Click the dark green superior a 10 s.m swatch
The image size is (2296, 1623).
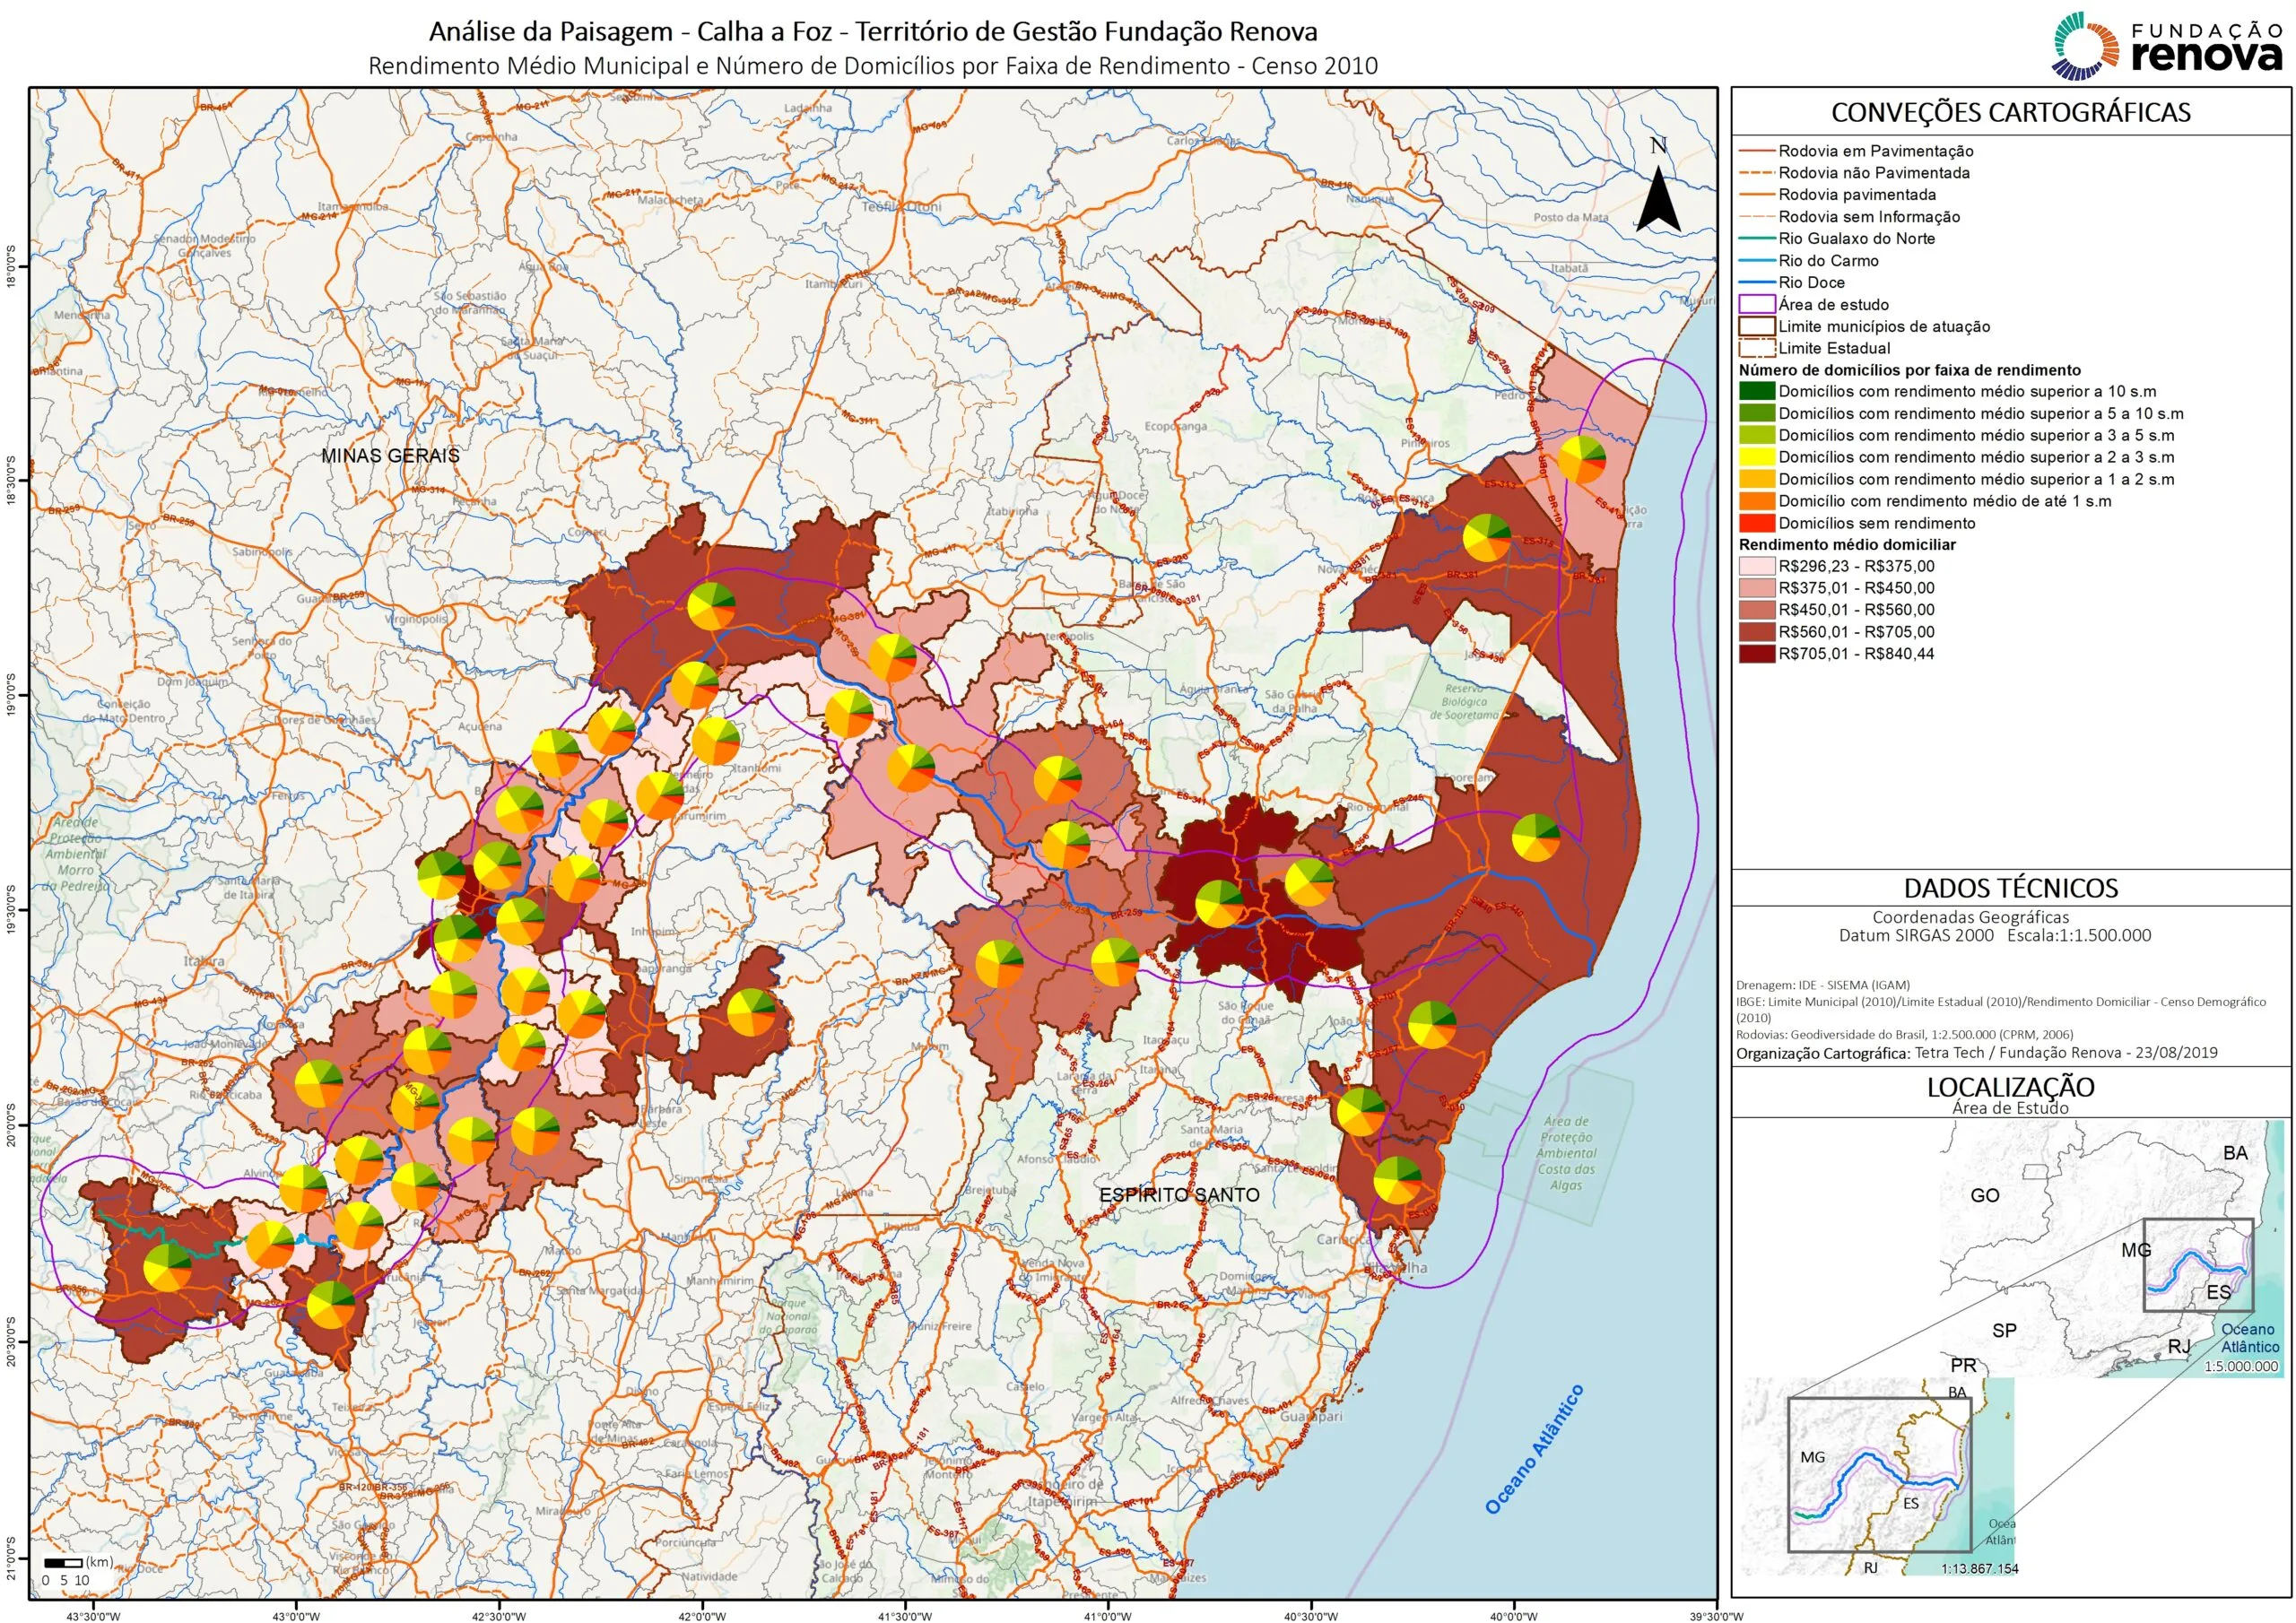click(x=1756, y=391)
